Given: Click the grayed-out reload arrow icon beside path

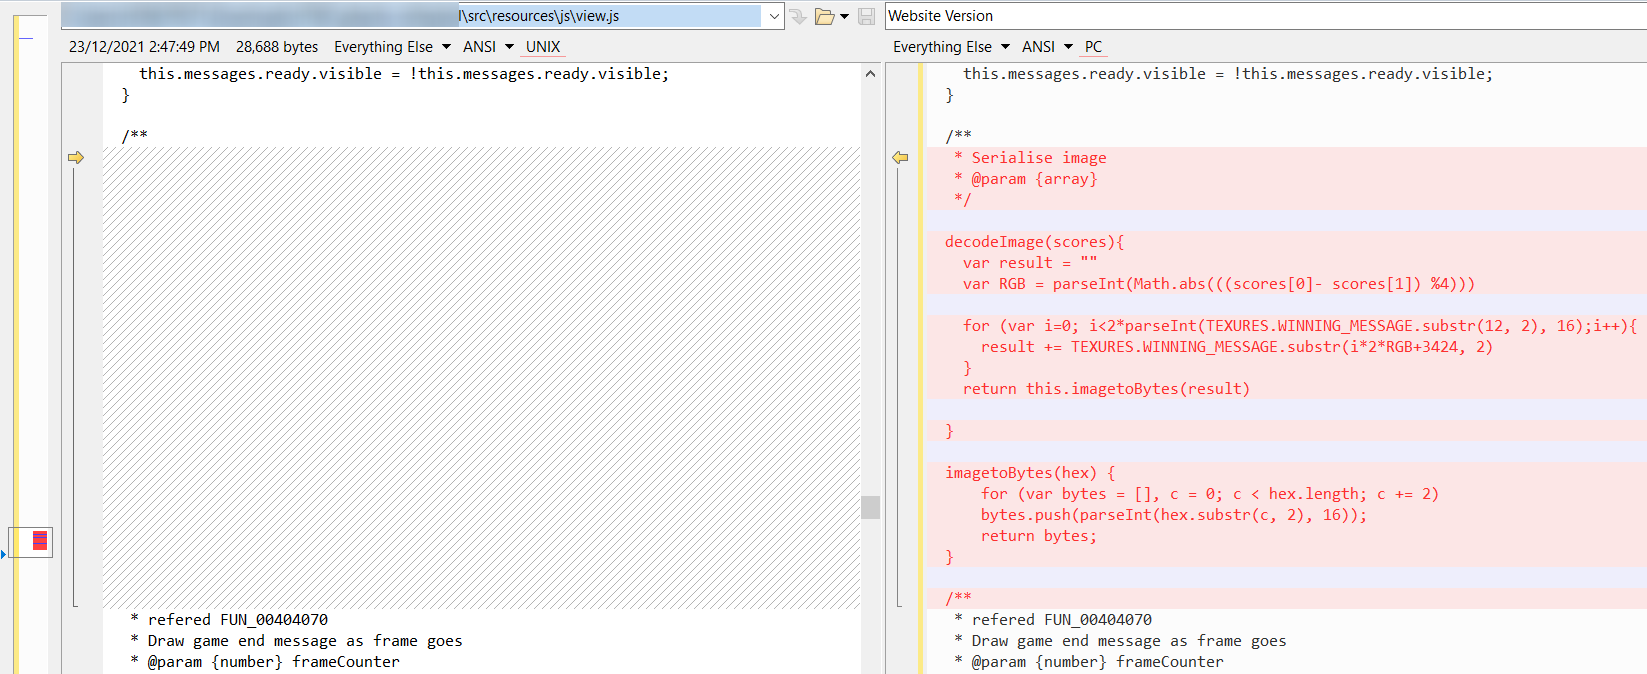Looking at the screenshot, I should pyautogui.click(x=798, y=17).
